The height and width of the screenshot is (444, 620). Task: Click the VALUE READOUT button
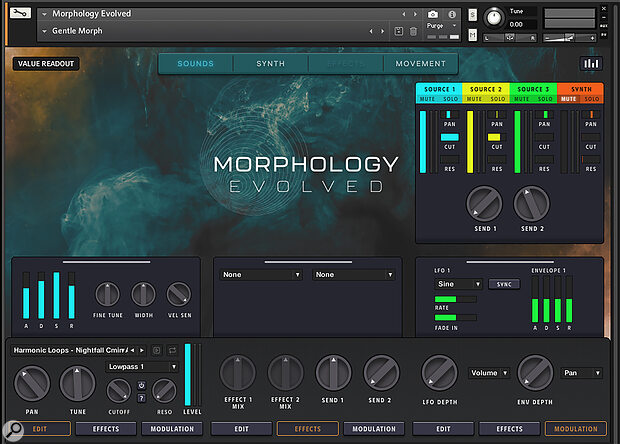point(46,64)
